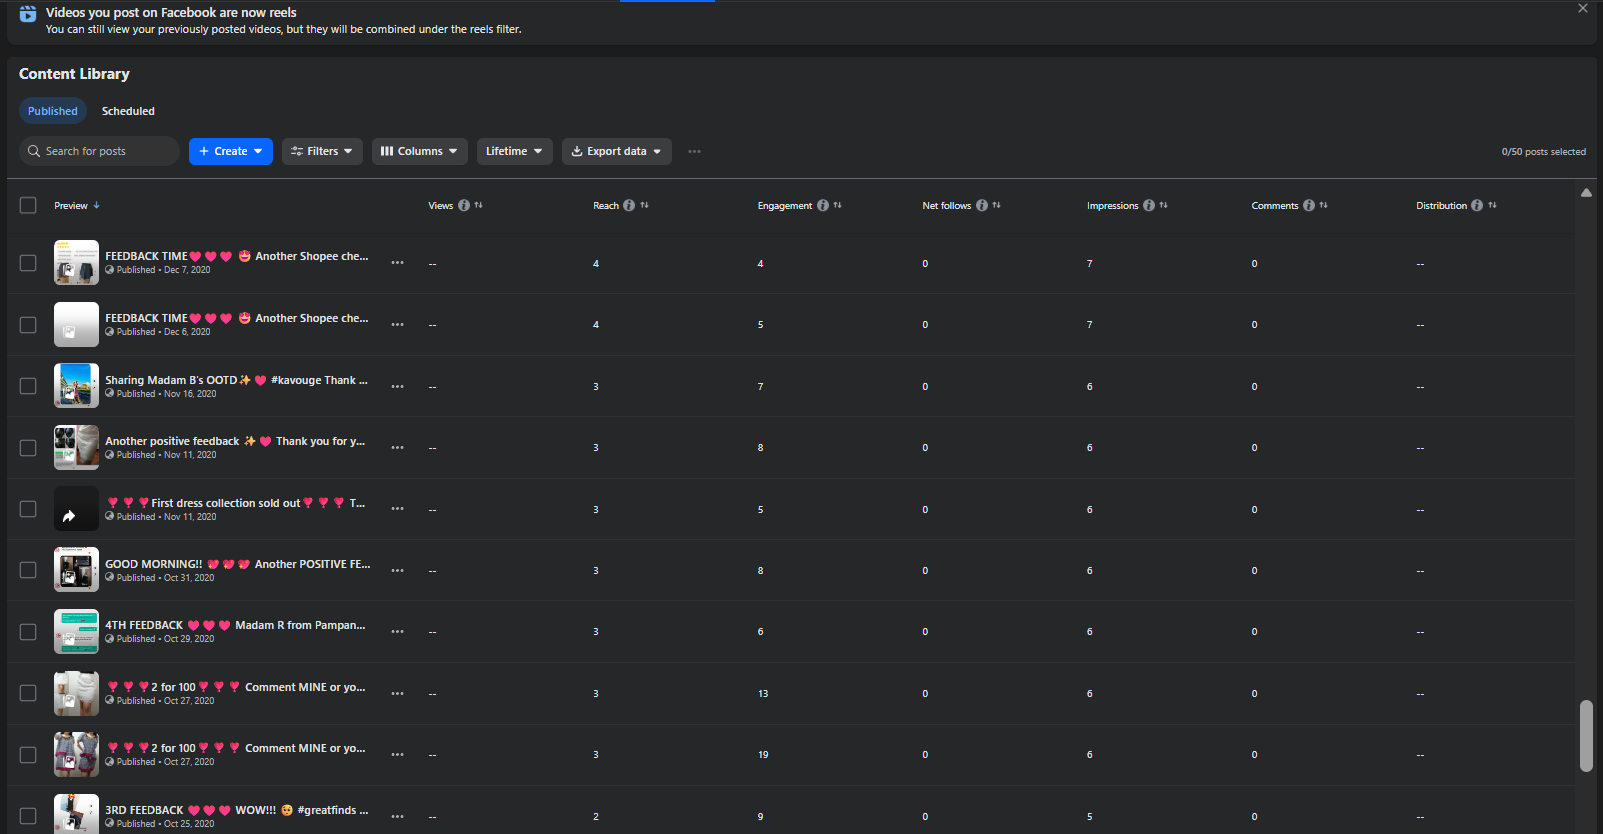Open more options ellipsis beside Export data
Image resolution: width=1603 pixels, height=834 pixels.
[694, 152]
